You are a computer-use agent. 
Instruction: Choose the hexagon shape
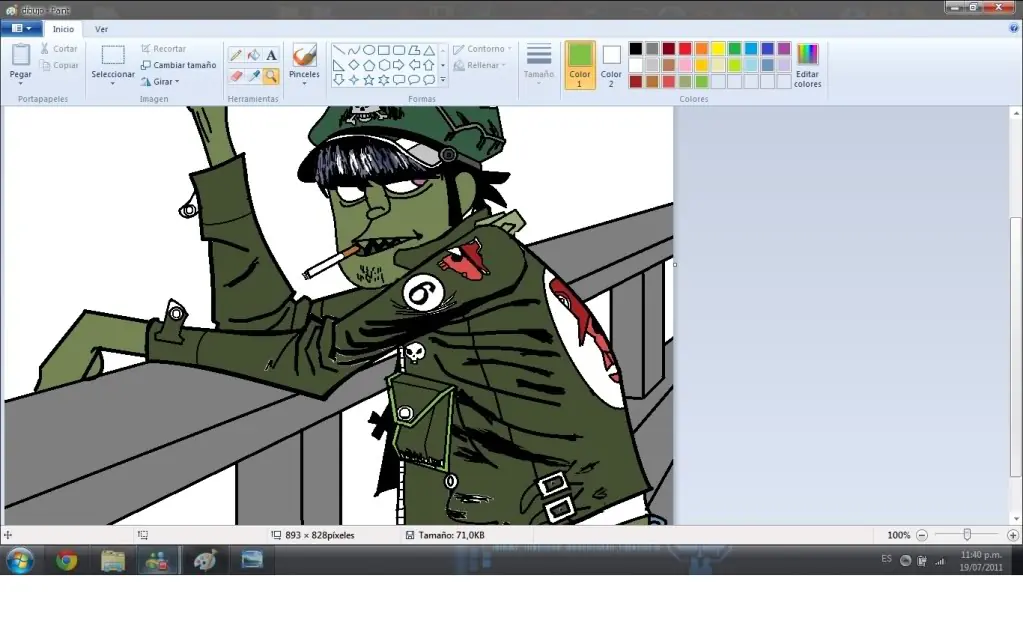click(x=384, y=65)
